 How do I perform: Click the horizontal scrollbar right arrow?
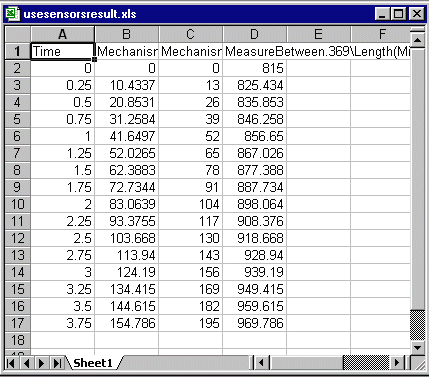pyautogui.click(x=397, y=362)
